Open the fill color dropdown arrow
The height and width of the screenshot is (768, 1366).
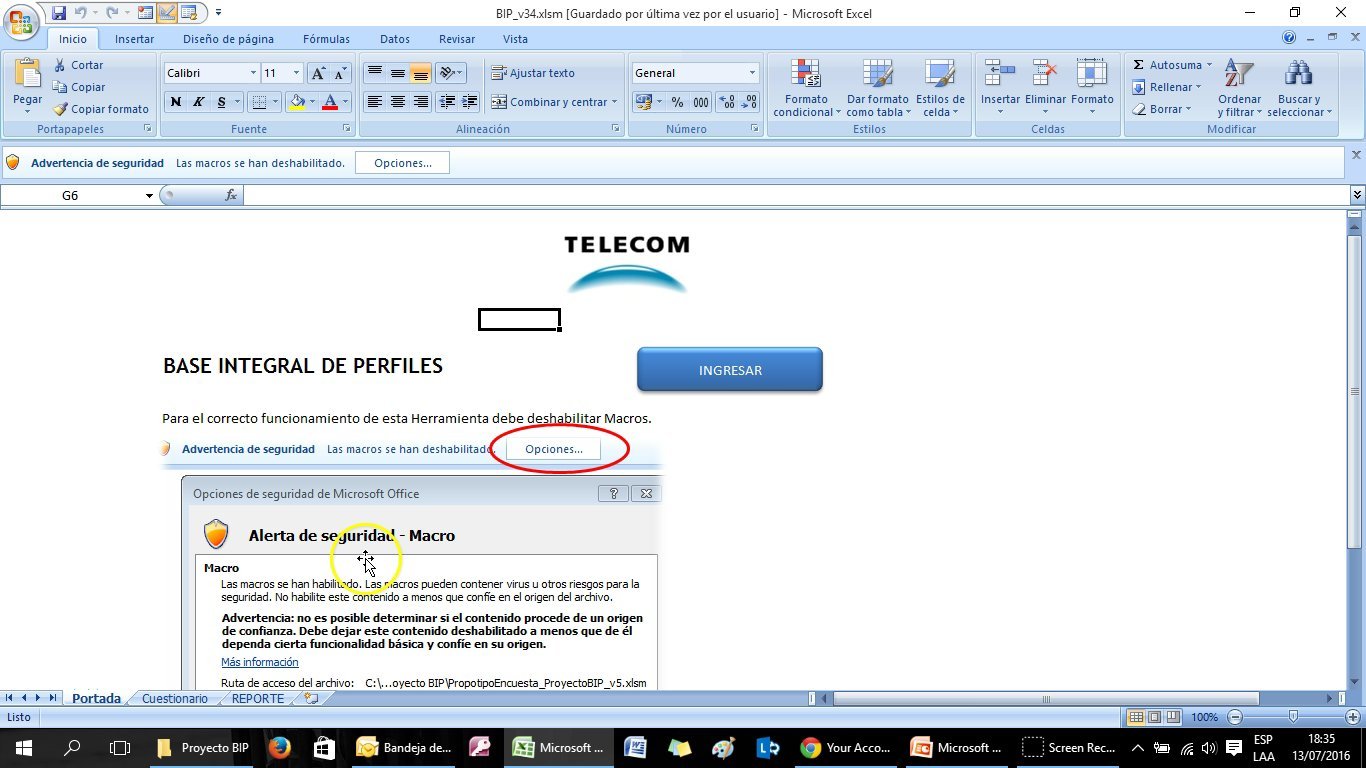click(310, 102)
